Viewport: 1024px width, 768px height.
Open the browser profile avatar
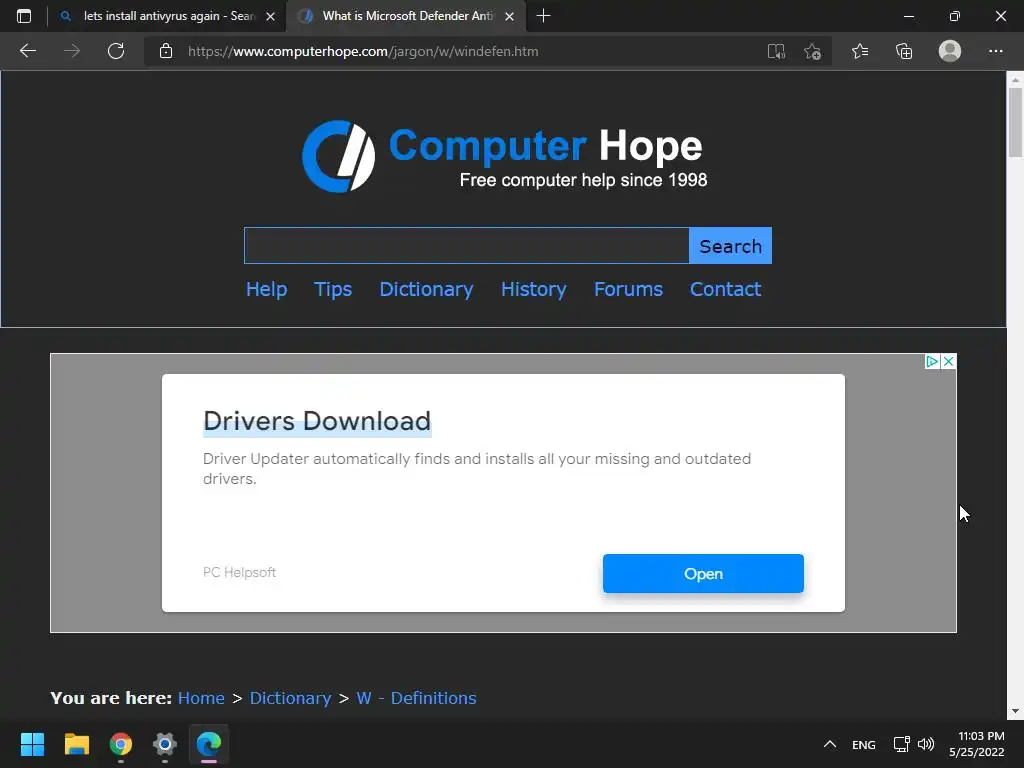coord(950,51)
